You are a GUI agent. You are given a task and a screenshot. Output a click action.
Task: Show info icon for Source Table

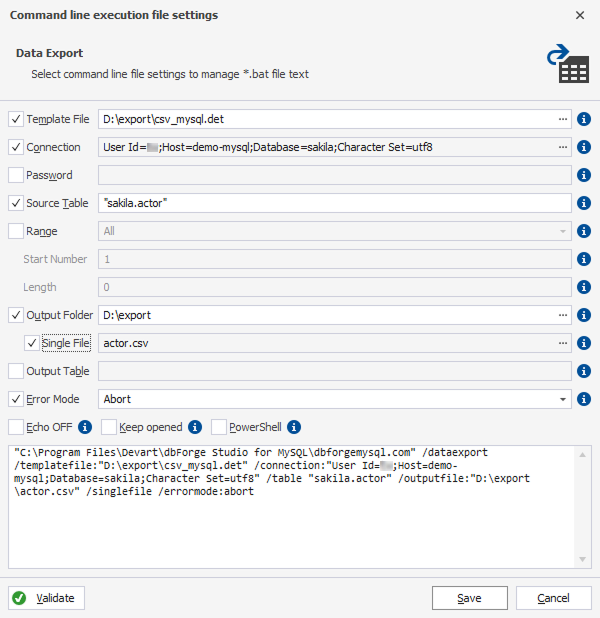(584, 203)
